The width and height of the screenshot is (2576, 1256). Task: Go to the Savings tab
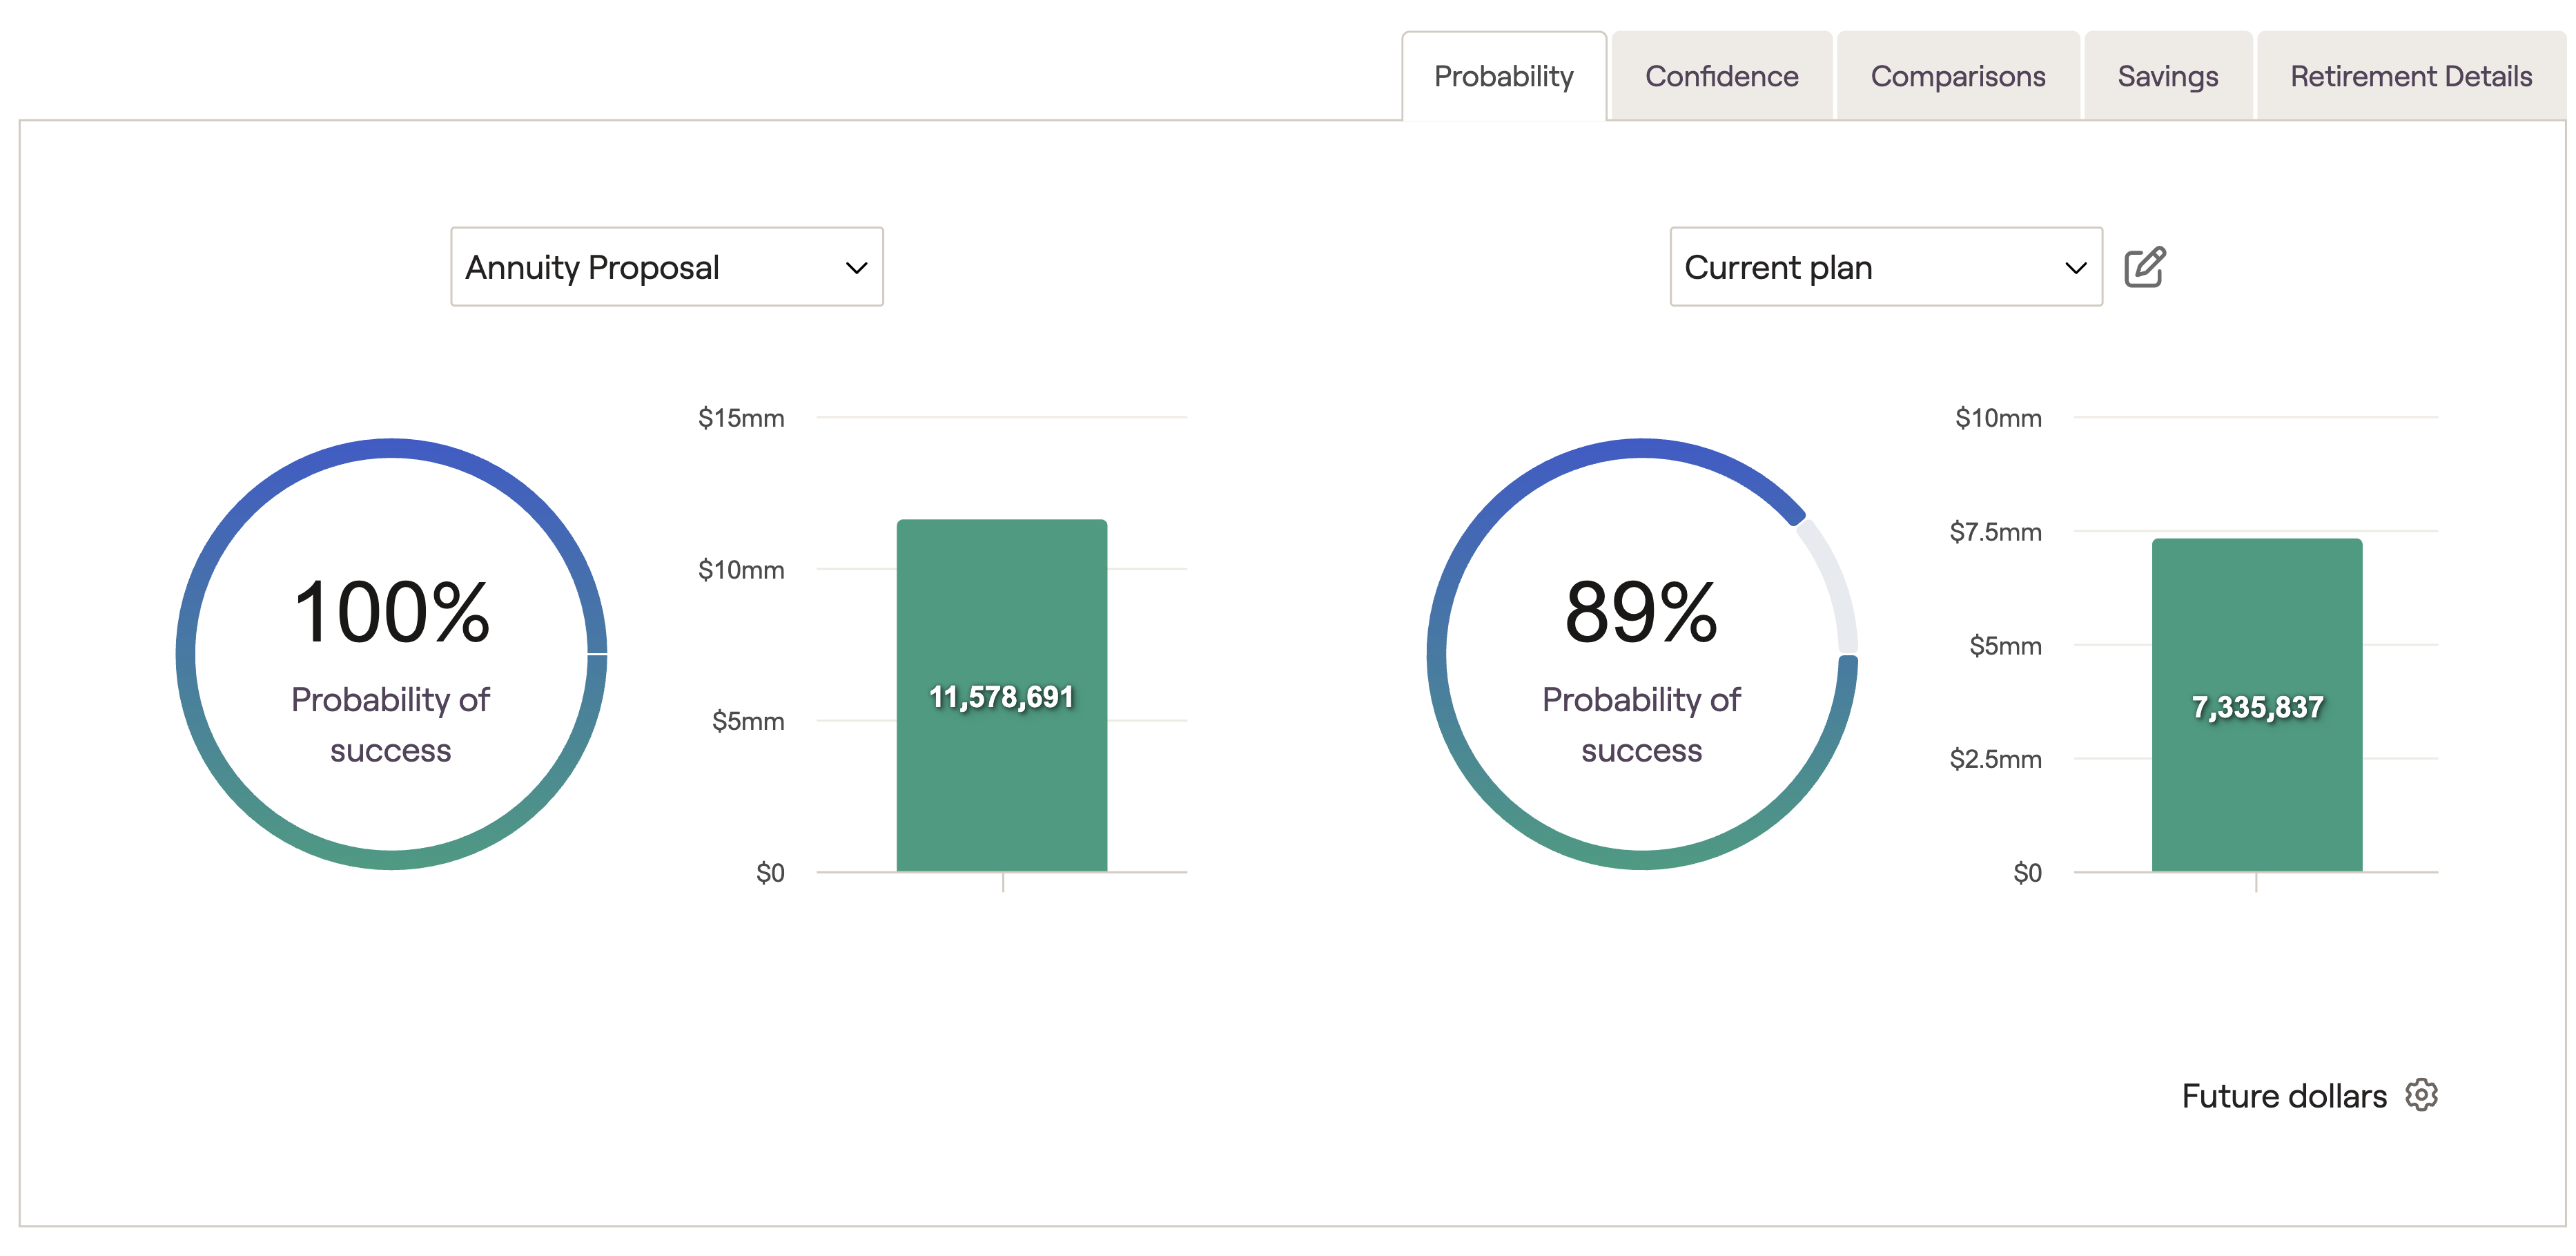(x=2168, y=77)
